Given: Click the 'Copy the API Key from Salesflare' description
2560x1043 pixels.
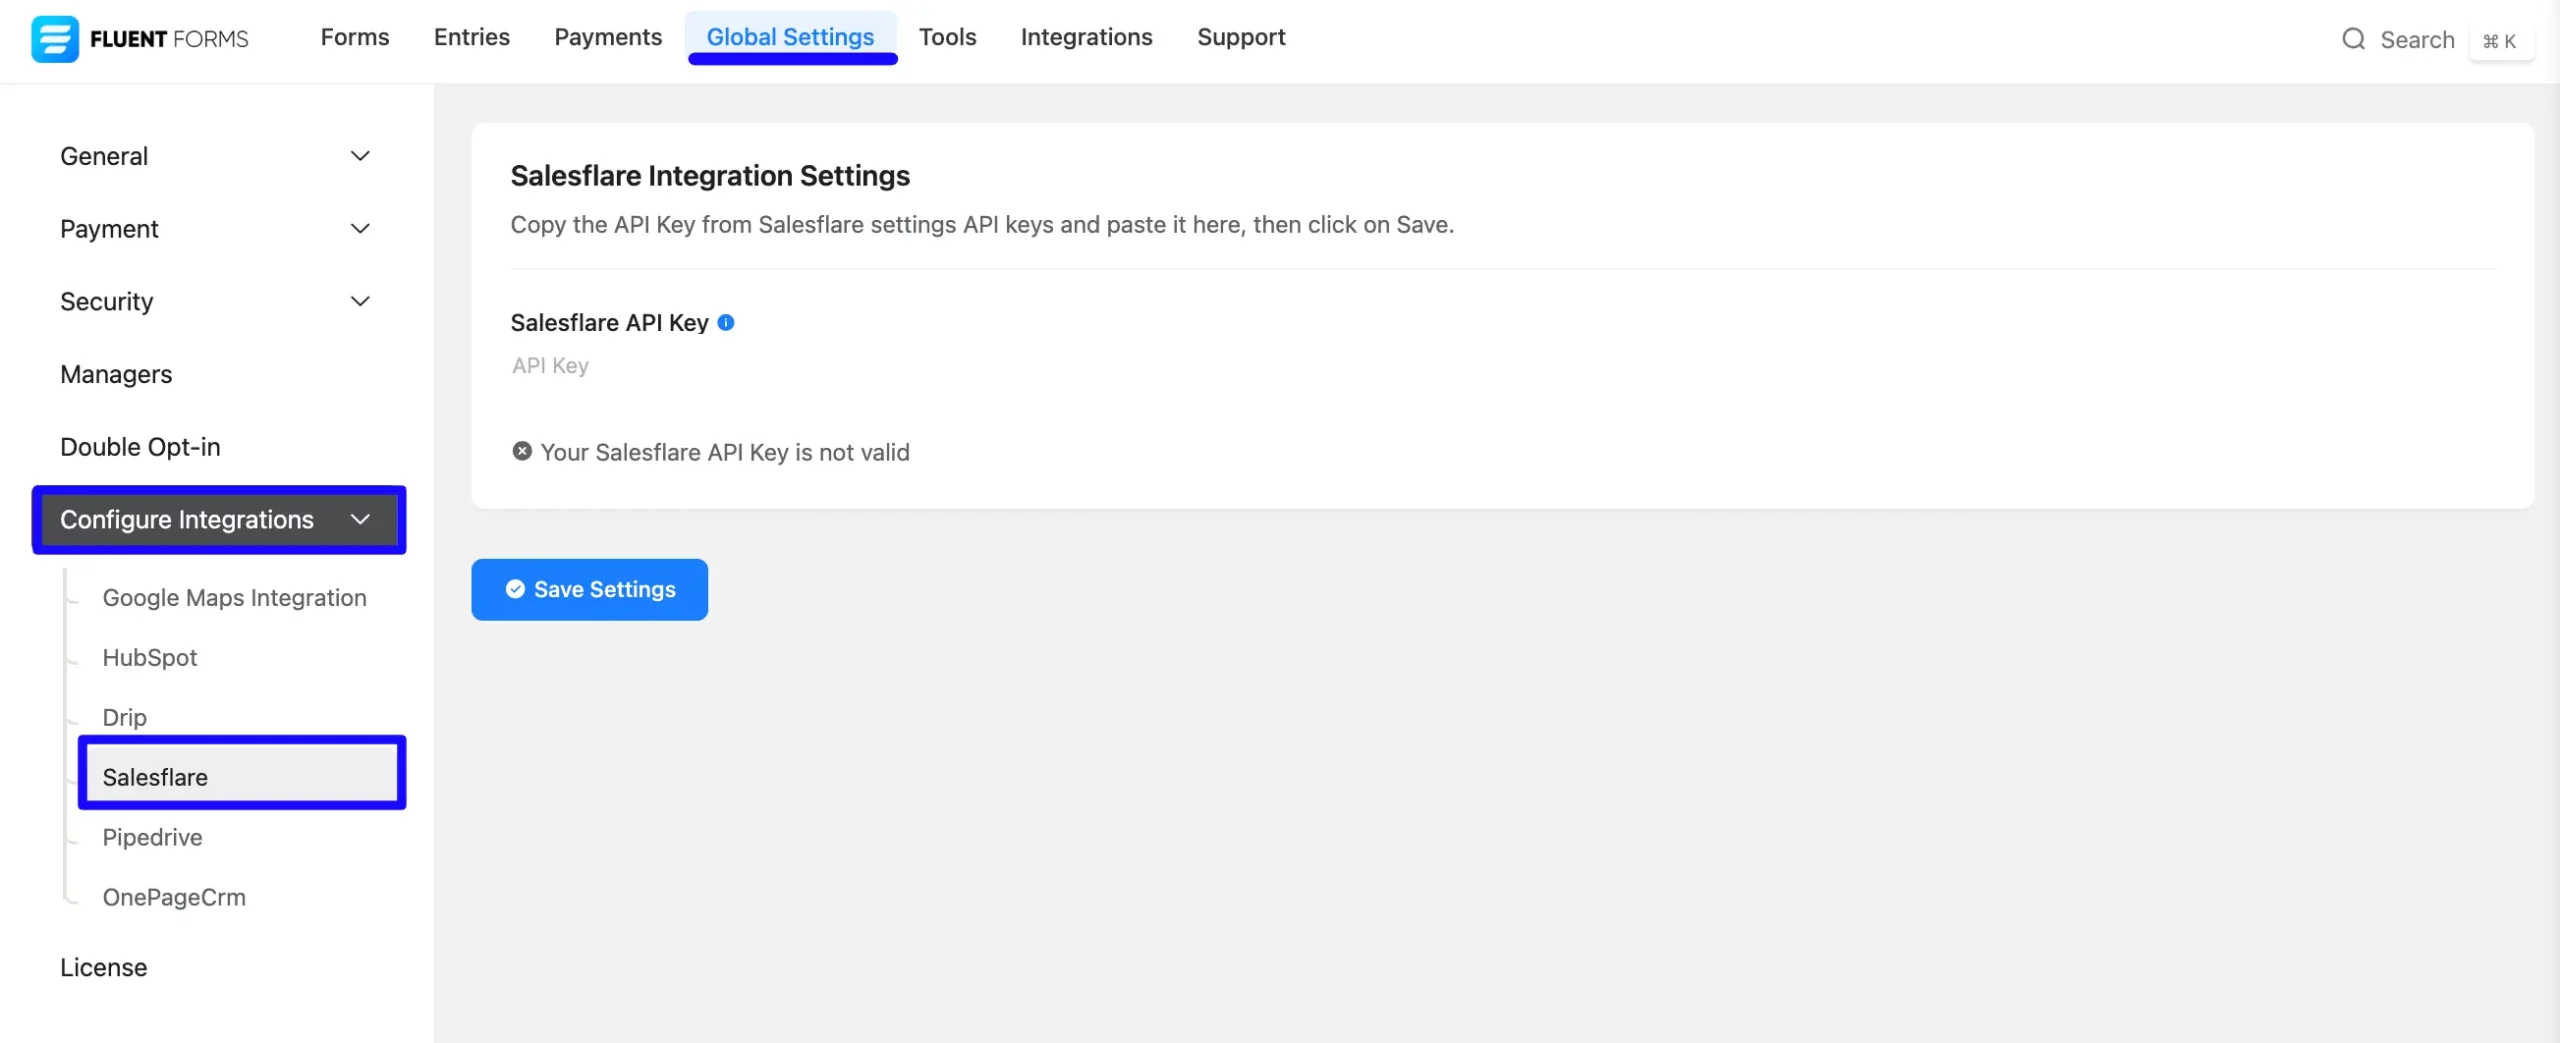Looking at the screenshot, I should click(x=982, y=224).
